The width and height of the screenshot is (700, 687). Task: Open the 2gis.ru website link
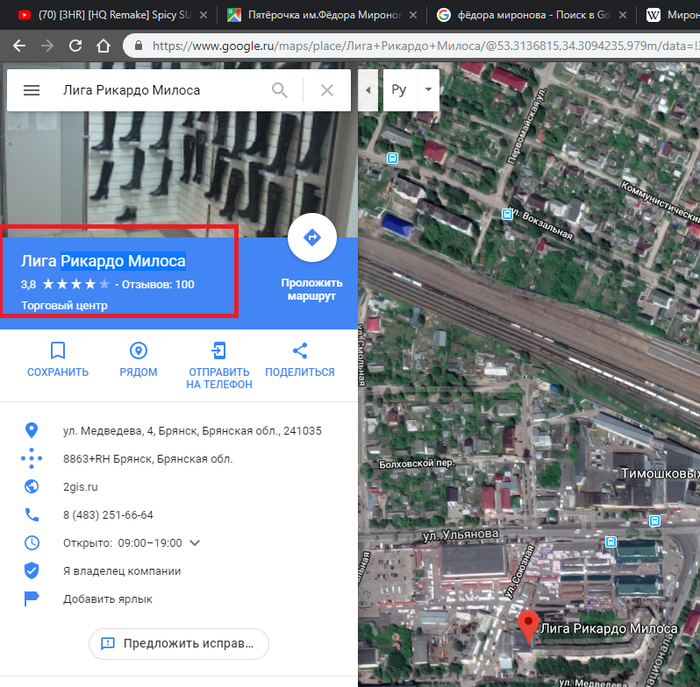tap(81, 487)
